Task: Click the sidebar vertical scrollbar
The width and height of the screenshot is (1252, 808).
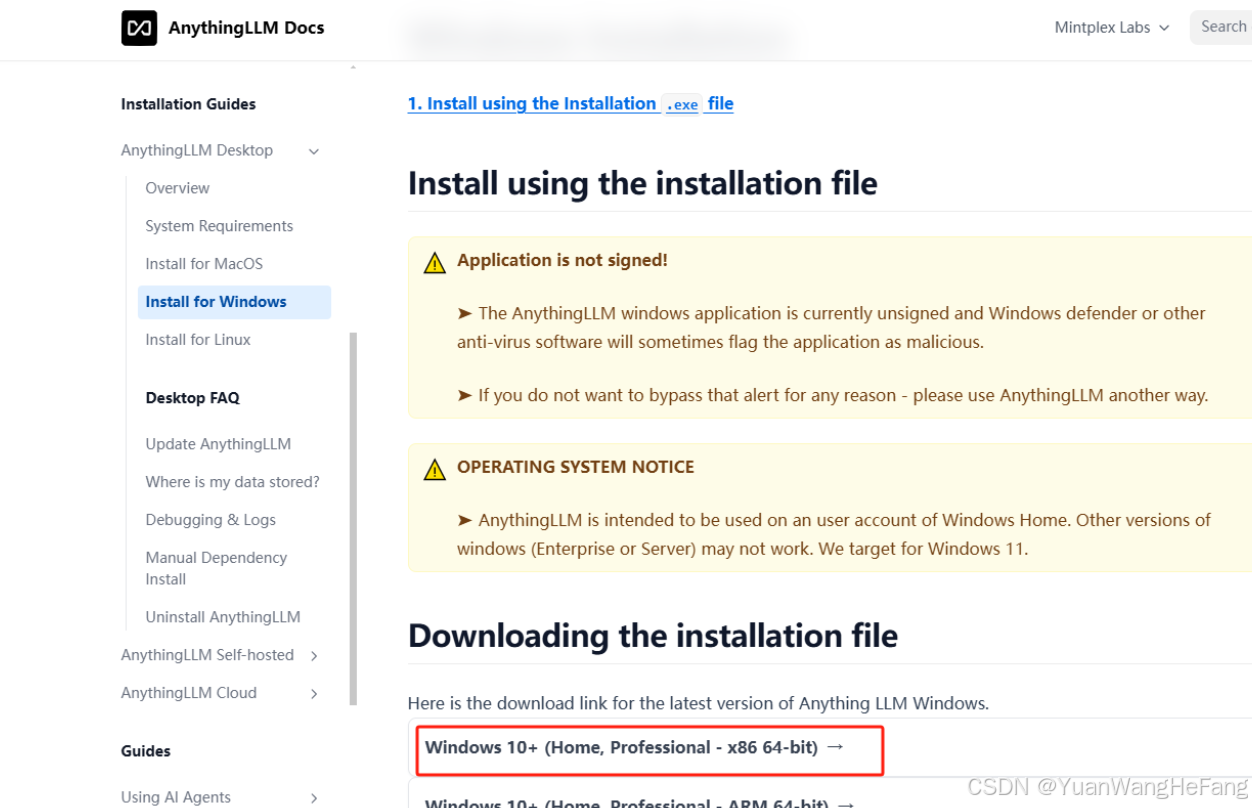Action: click(353, 519)
